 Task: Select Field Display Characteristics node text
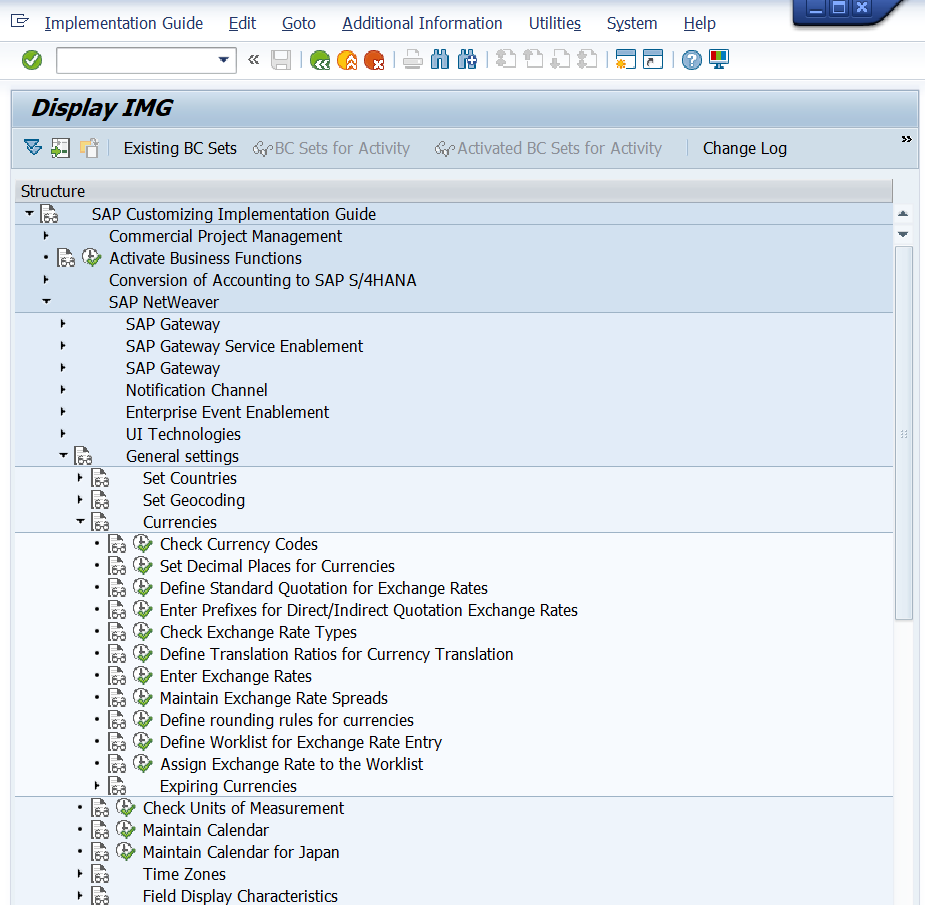coord(240,896)
